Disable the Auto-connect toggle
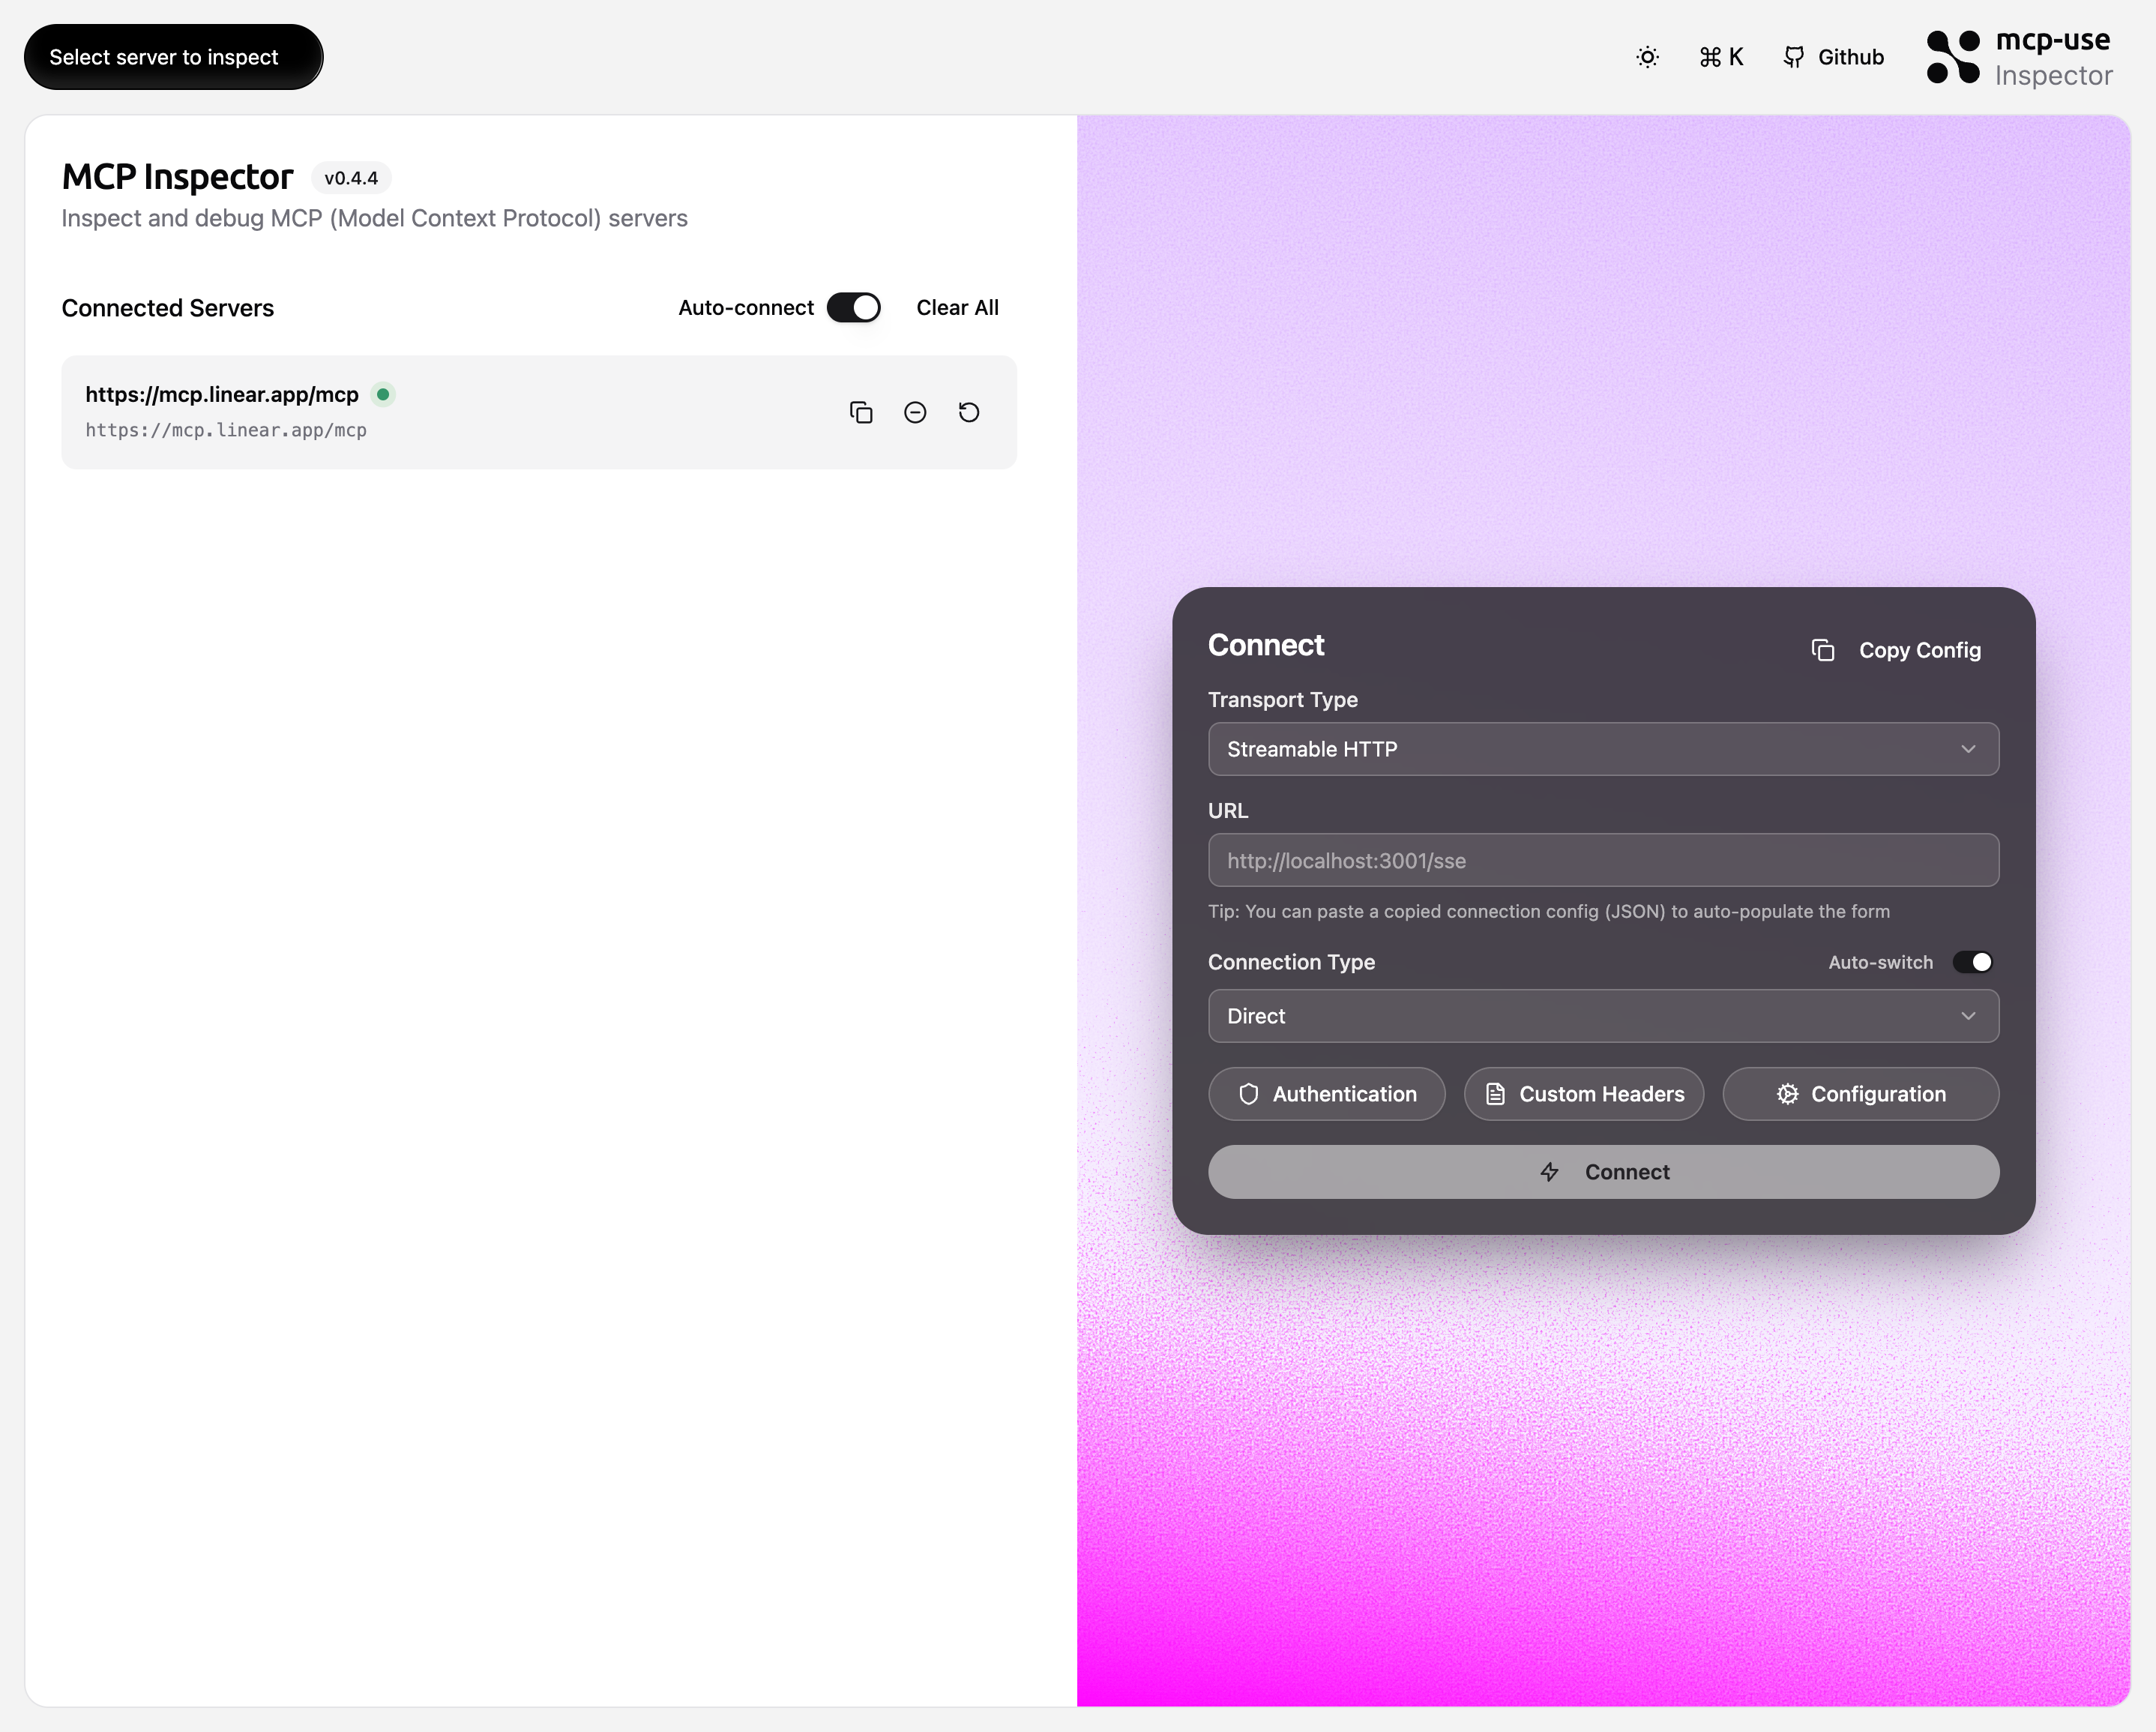 click(x=853, y=307)
